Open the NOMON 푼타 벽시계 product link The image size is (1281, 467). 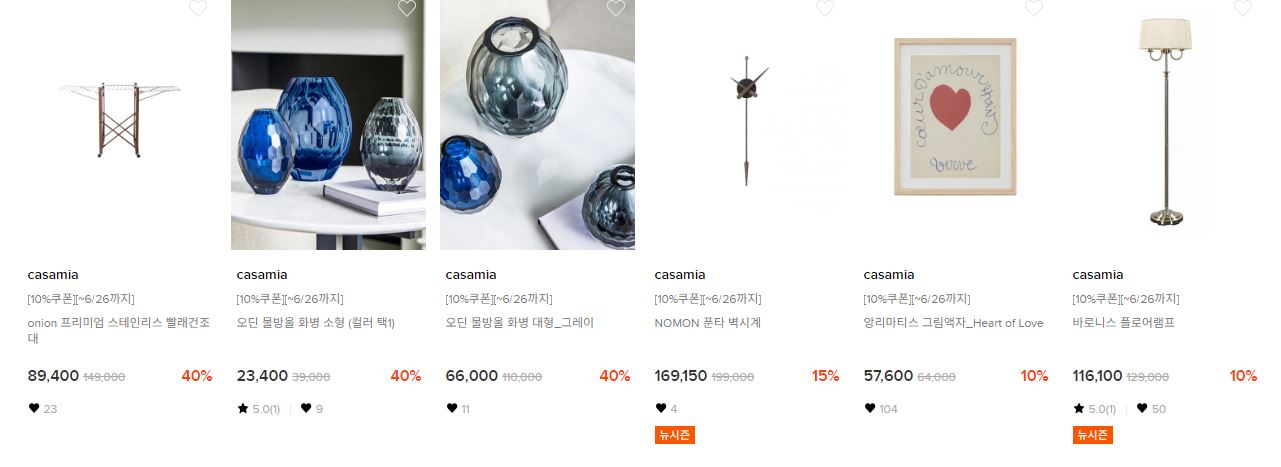707,323
